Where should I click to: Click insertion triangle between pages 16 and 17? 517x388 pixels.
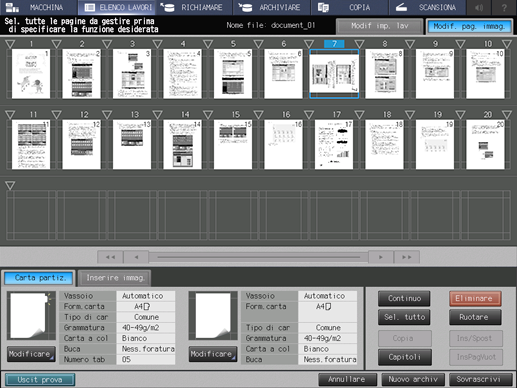[309, 115]
